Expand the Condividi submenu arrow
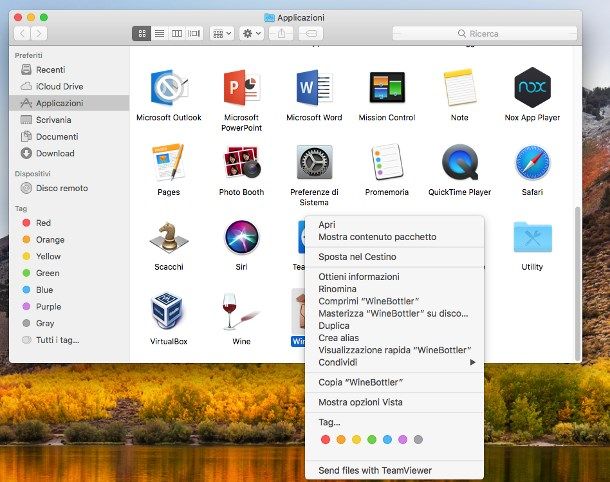Image resolution: width=610 pixels, height=482 pixels. pos(472,362)
